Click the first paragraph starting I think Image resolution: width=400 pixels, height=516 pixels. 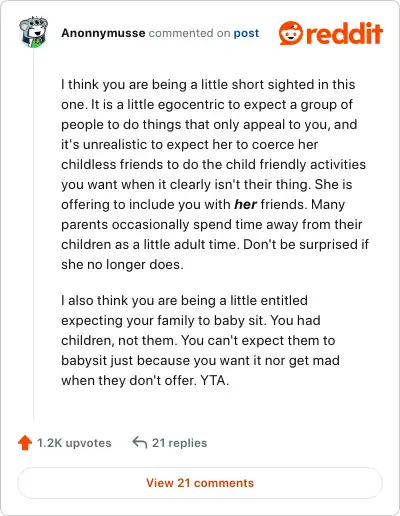215,174
